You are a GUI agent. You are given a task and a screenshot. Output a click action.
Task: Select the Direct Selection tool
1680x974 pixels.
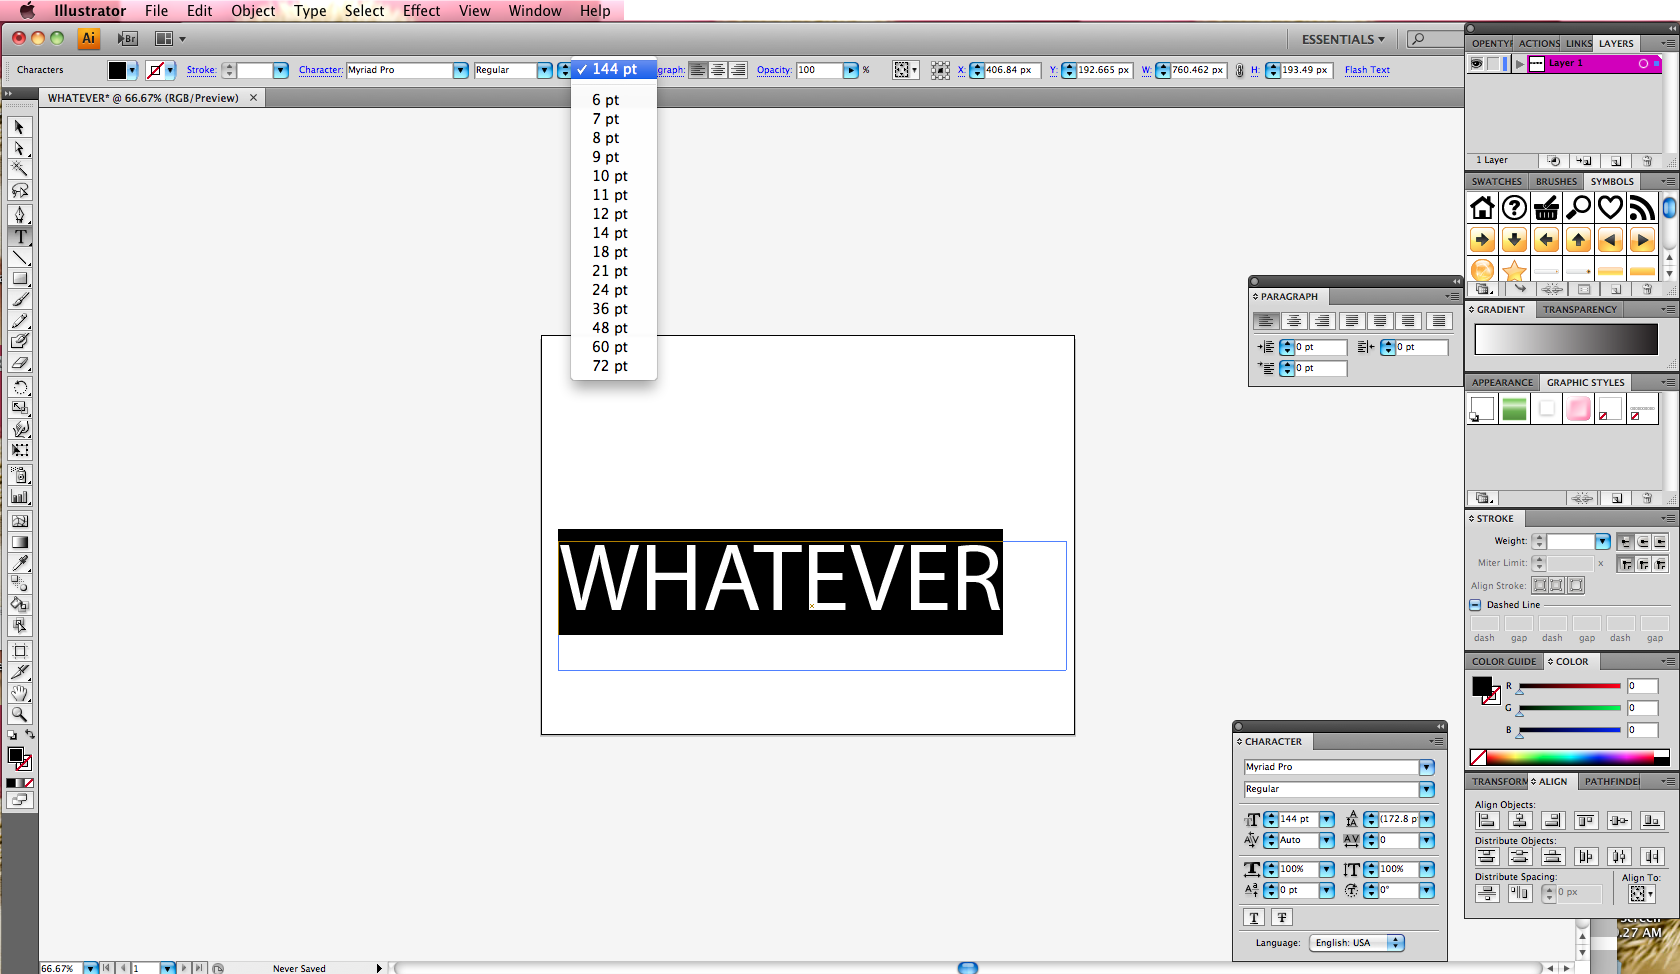[19, 148]
